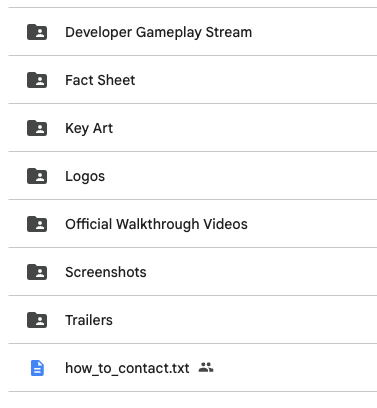The width and height of the screenshot is (377, 408).
Task: Click the shared people icon beside how_to_contact.txt
Action: [206, 367]
